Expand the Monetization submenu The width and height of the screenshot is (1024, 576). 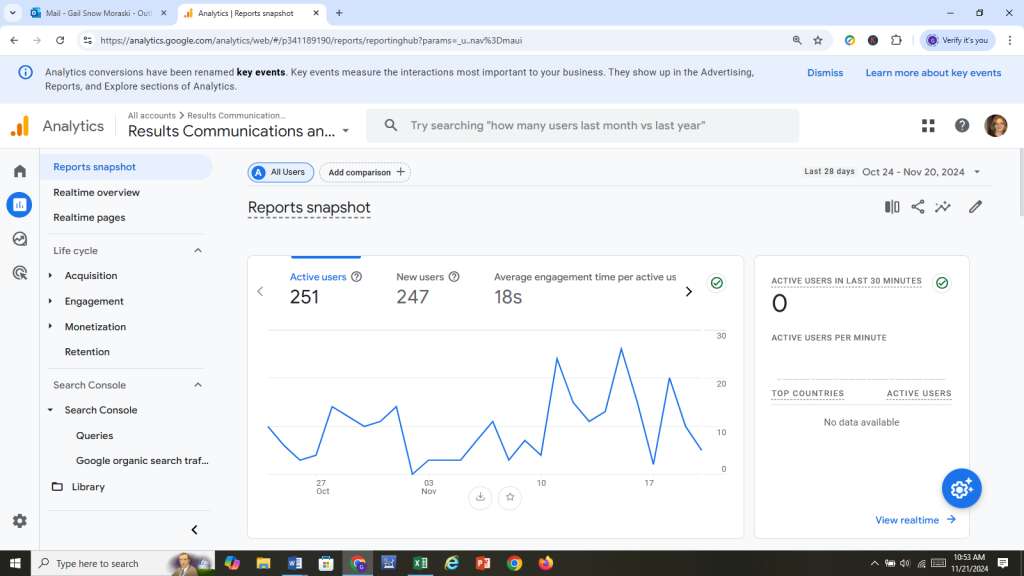[x=50, y=327]
